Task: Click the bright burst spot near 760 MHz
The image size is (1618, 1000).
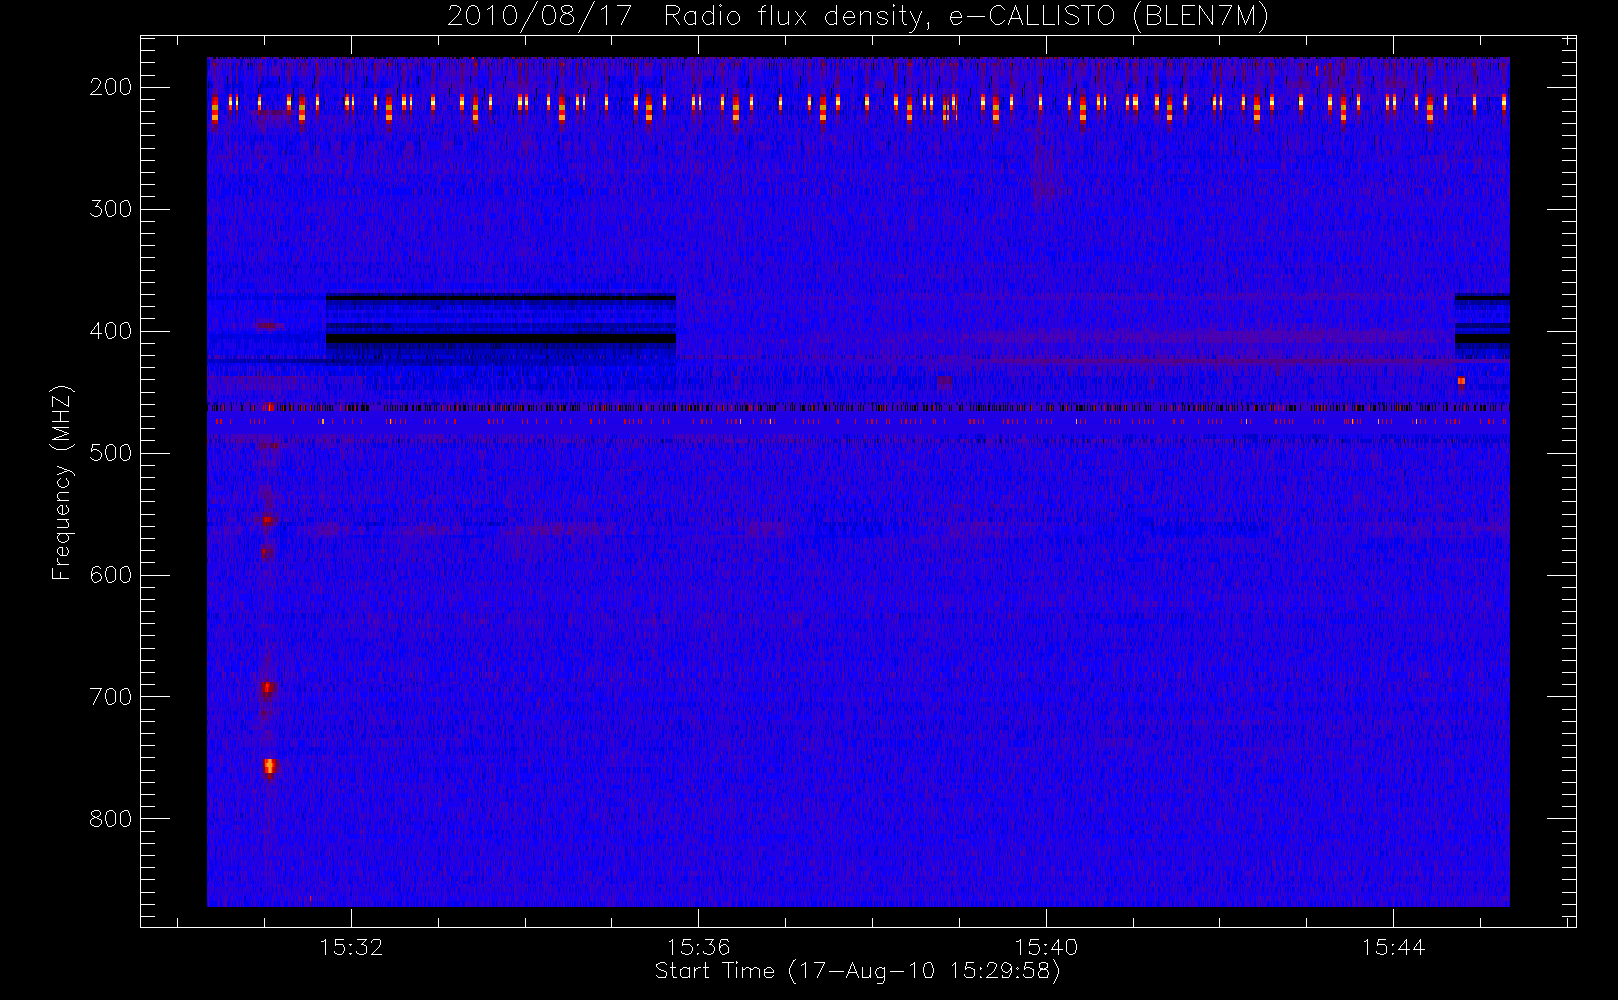Action: click(x=269, y=767)
